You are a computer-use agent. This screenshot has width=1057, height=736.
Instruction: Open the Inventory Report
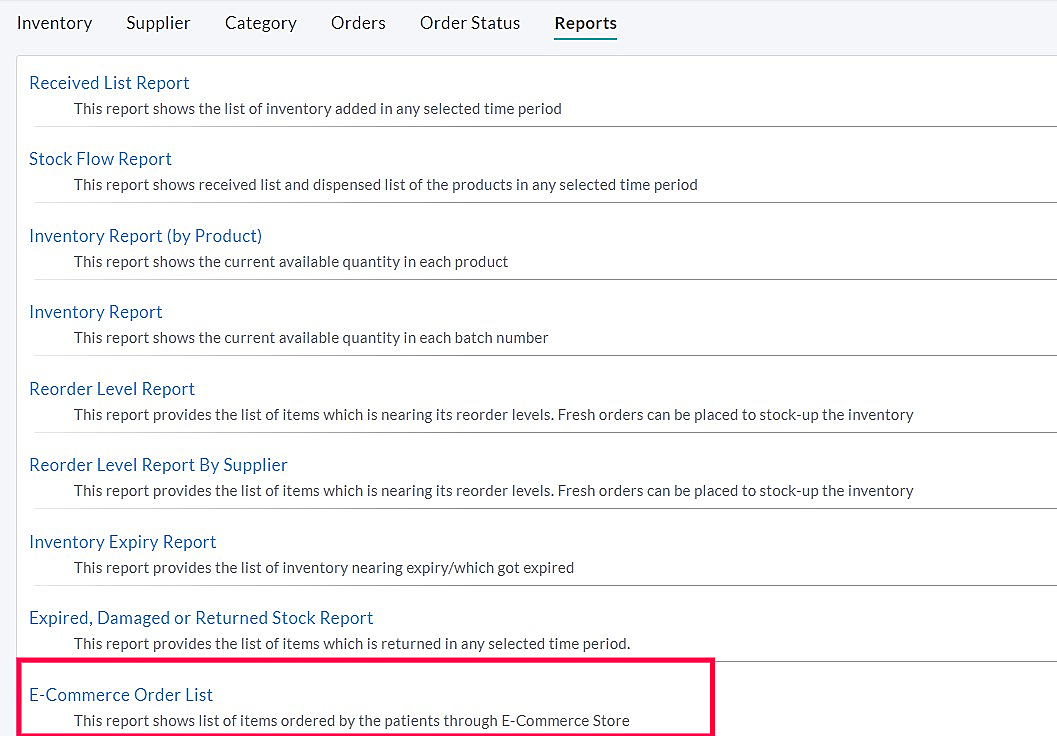pyautogui.click(x=95, y=312)
